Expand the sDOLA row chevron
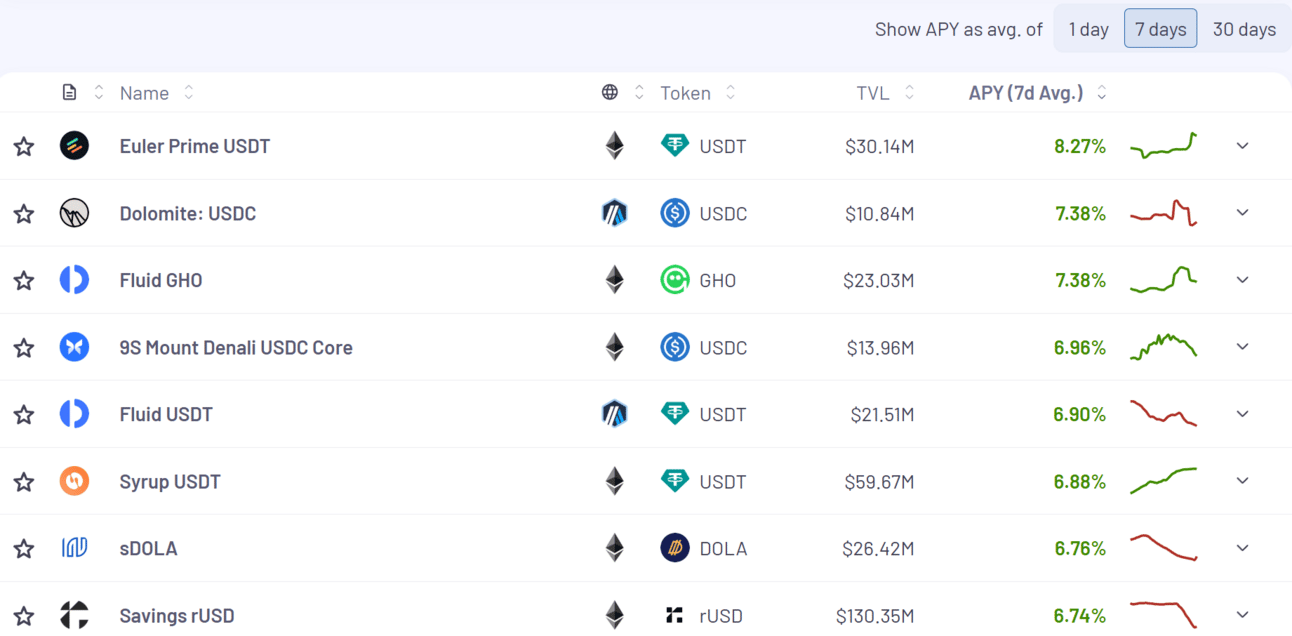Image resolution: width=1292 pixels, height=636 pixels. (1242, 548)
